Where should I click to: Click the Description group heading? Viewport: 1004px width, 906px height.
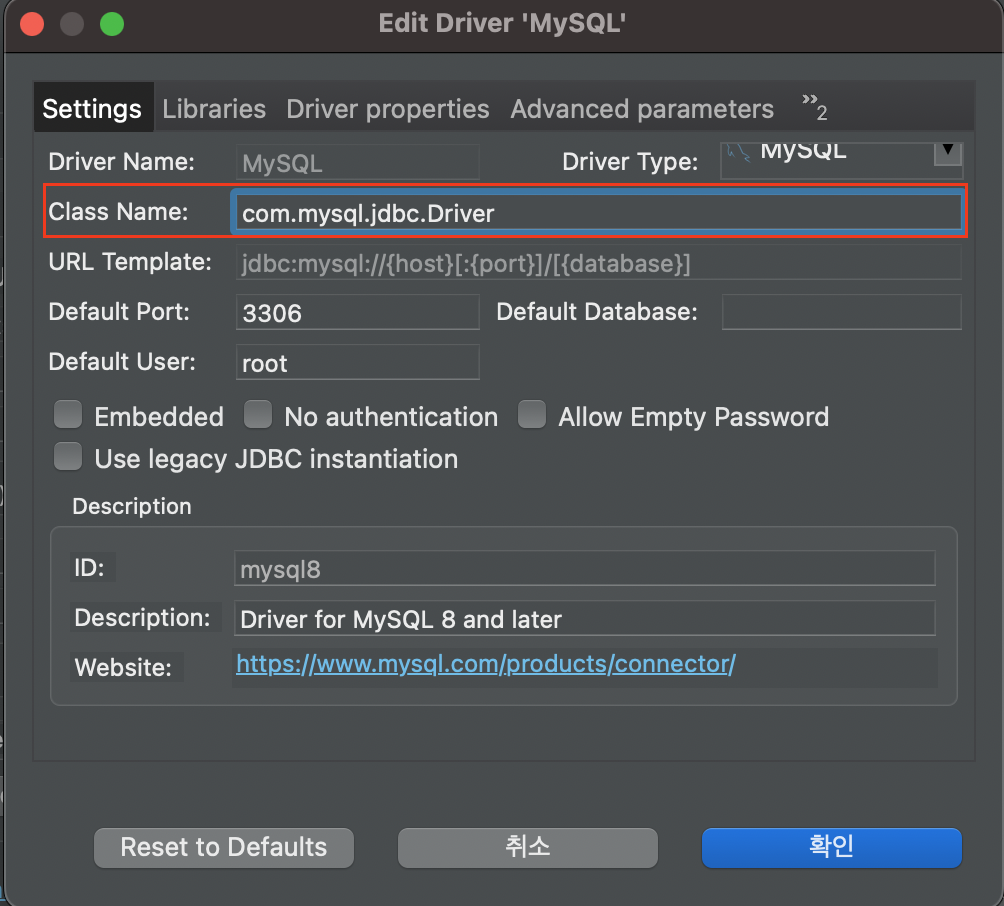coord(132,506)
